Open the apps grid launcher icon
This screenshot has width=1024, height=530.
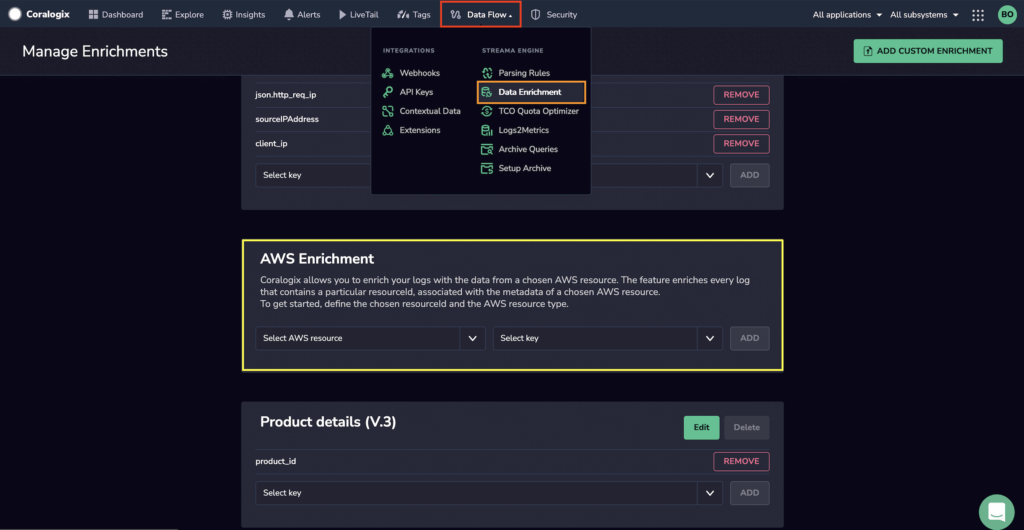tap(978, 15)
